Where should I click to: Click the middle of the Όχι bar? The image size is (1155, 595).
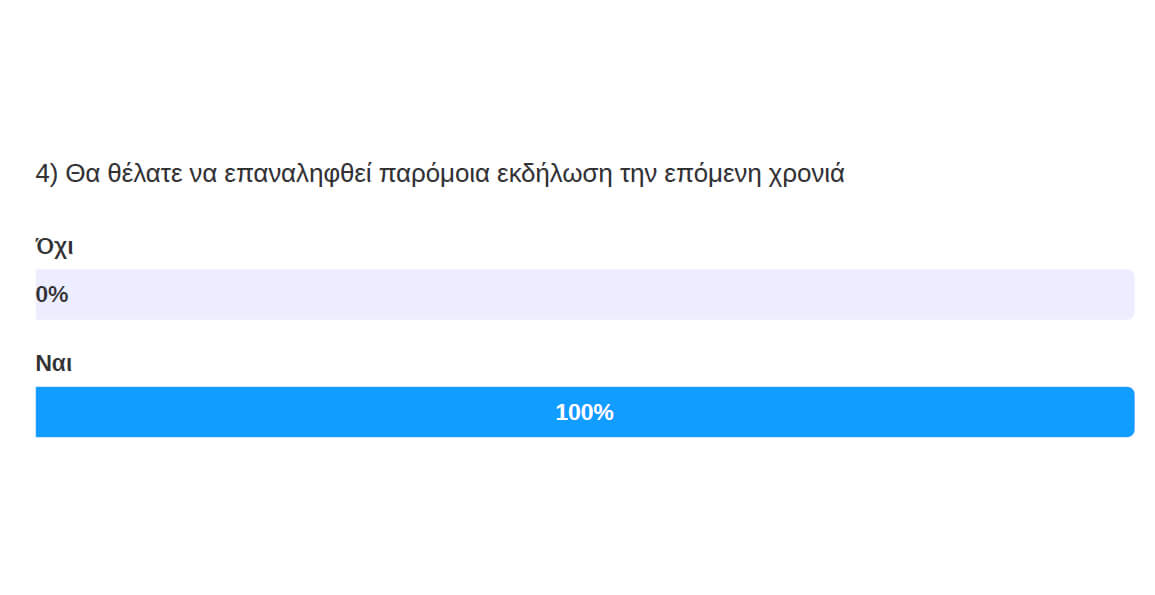(585, 295)
